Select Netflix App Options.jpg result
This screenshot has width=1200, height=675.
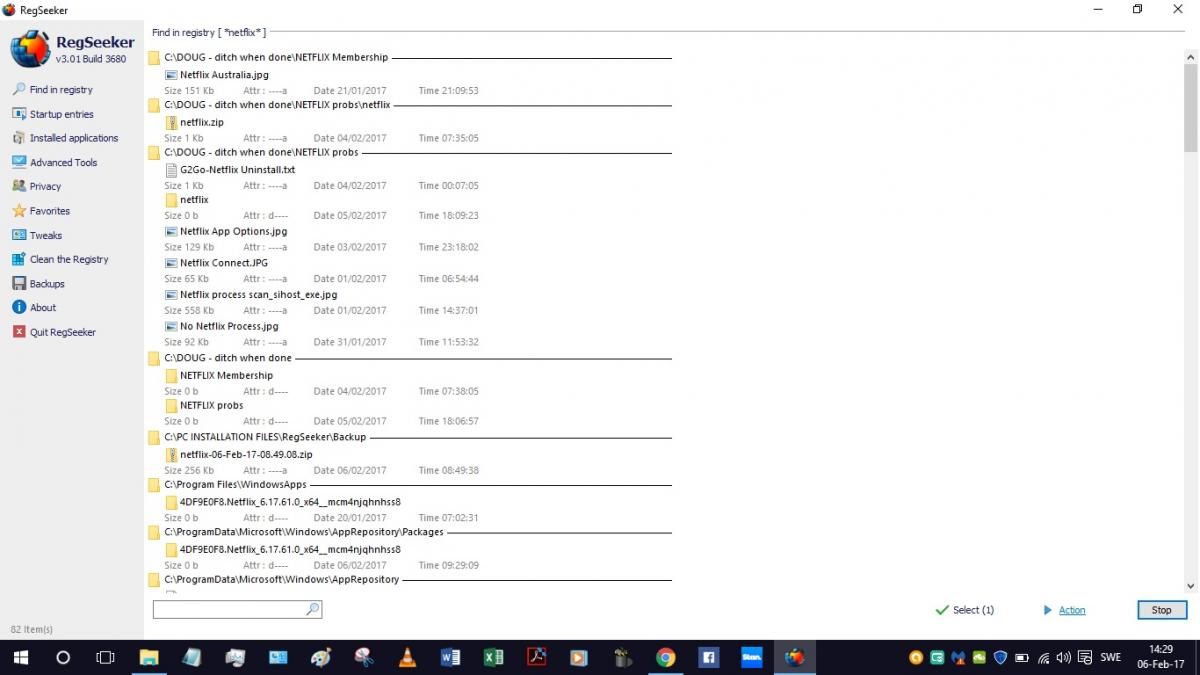pyautogui.click(x=233, y=231)
